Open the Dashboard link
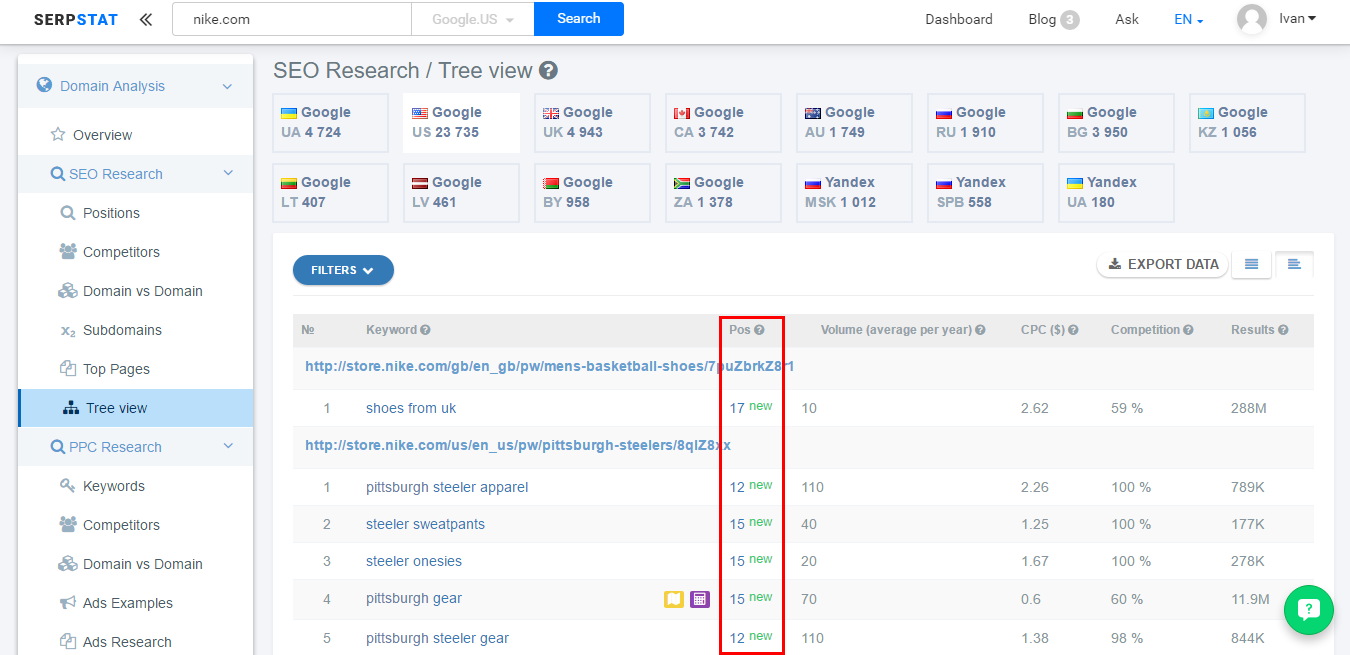This screenshot has height=655, width=1350. (x=959, y=19)
